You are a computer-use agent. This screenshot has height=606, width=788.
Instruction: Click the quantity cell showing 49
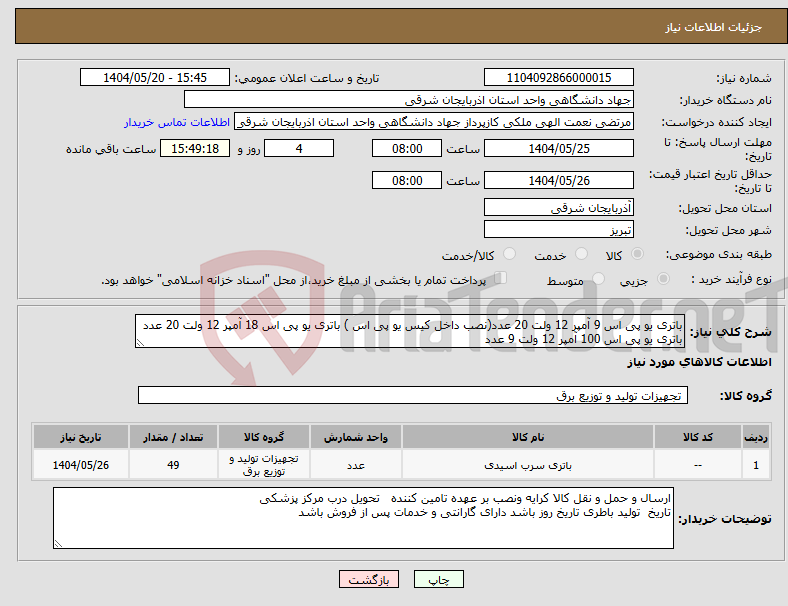(x=173, y=465)
